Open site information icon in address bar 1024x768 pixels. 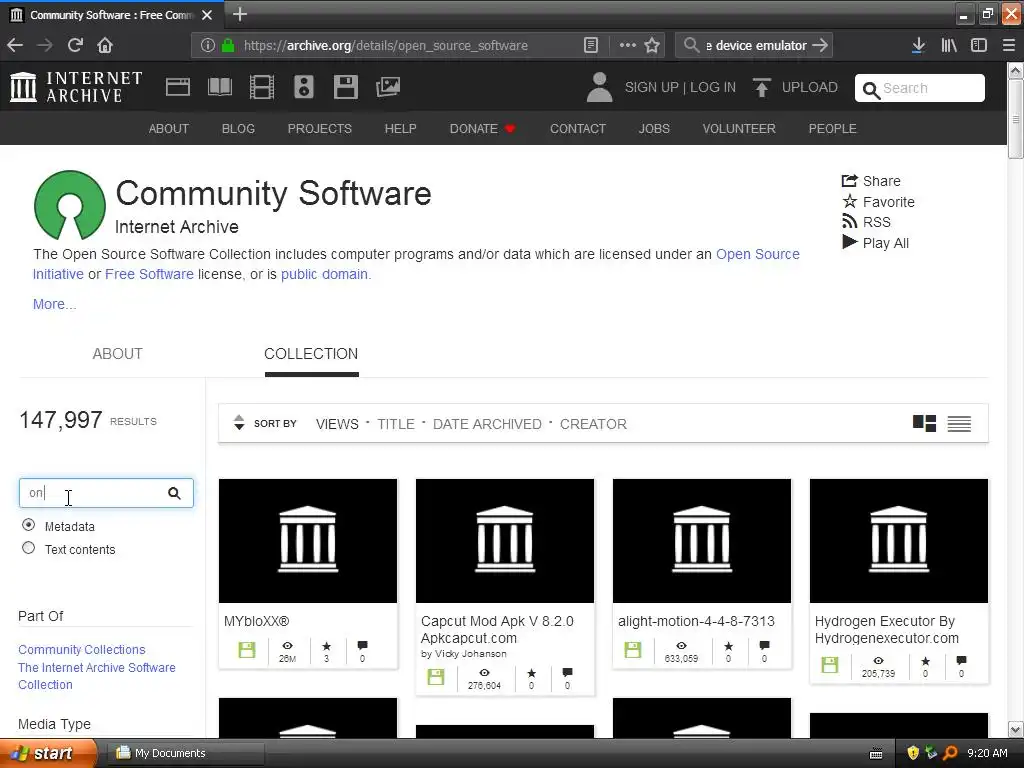coord(208,45)
